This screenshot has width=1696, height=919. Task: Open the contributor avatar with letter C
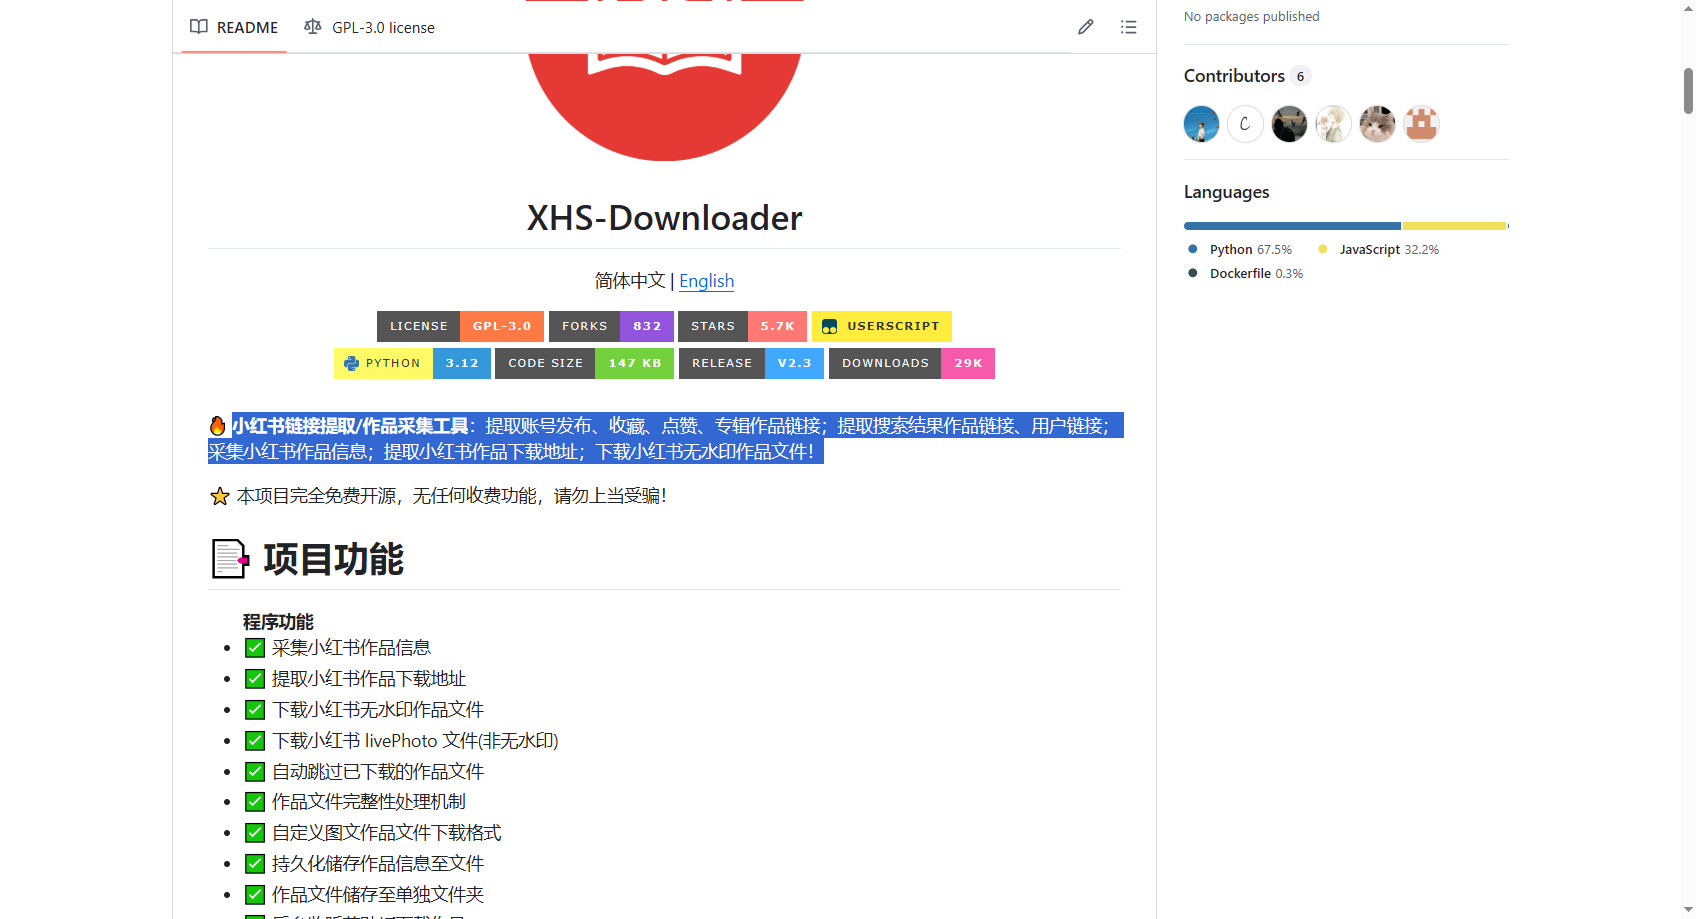(1245, 124)
